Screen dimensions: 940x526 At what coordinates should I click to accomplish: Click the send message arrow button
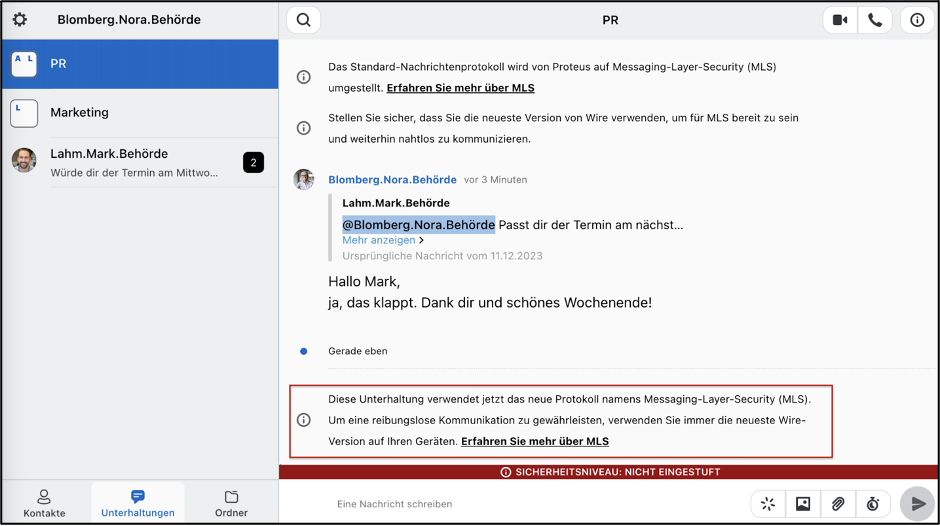pos(917,504)
